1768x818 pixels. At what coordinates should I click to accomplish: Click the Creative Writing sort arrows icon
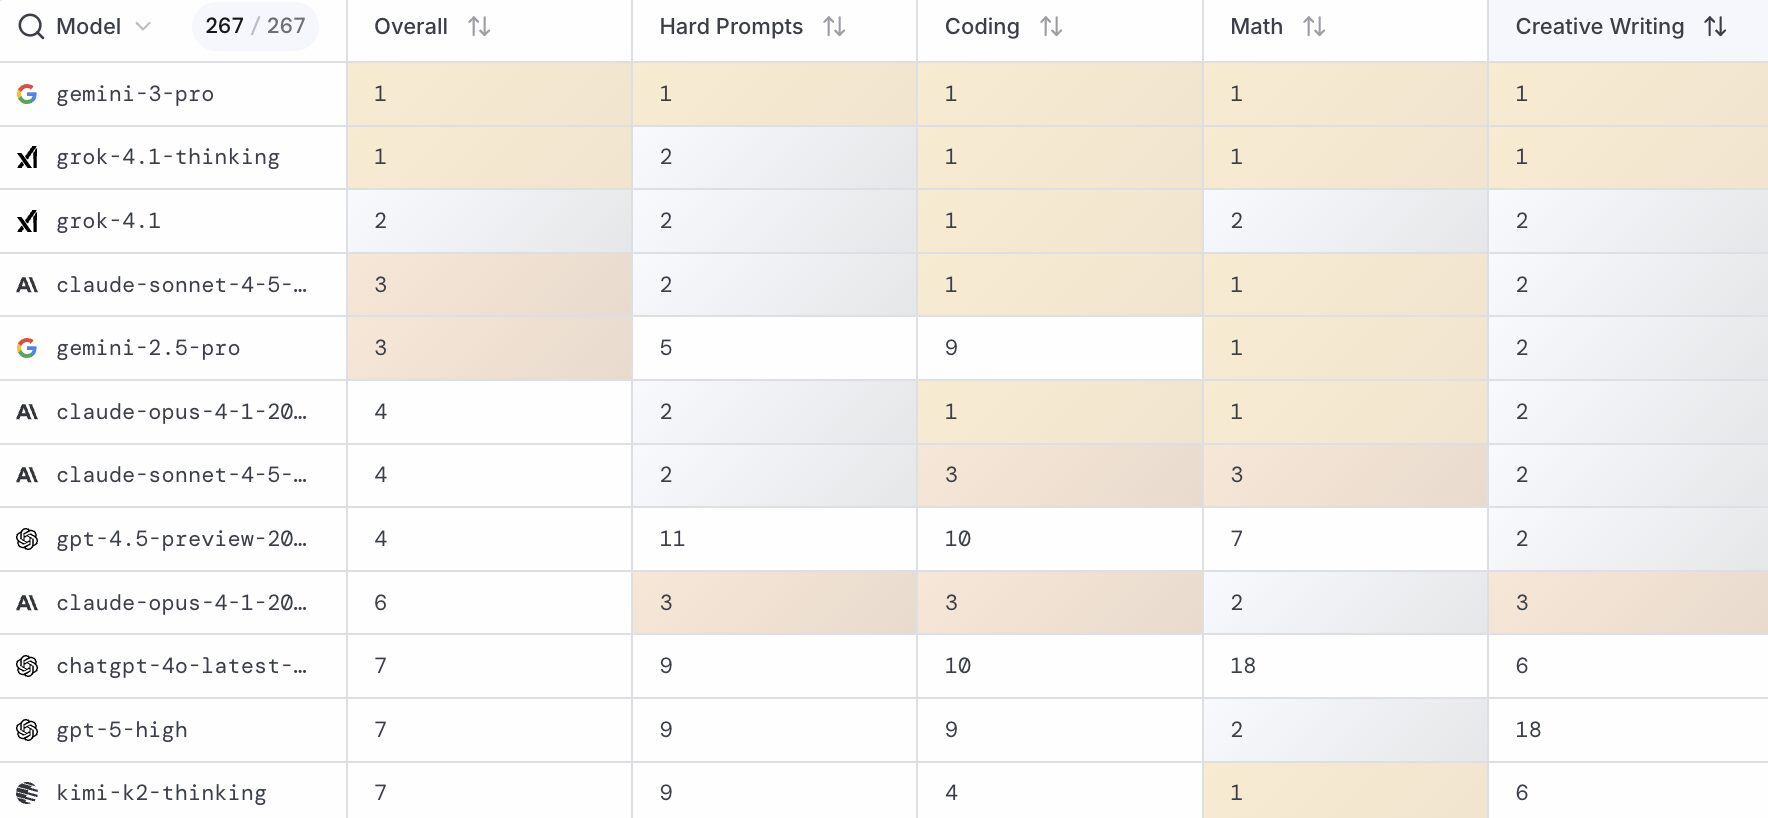(x=1715, y=27)
